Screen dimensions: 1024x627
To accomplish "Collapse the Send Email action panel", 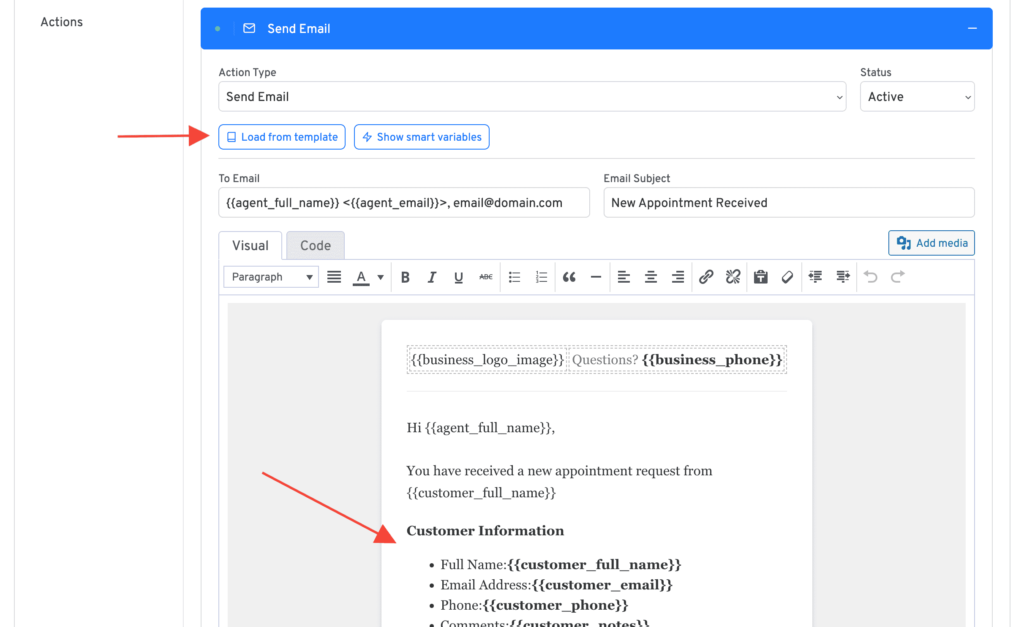I will 972,28.
